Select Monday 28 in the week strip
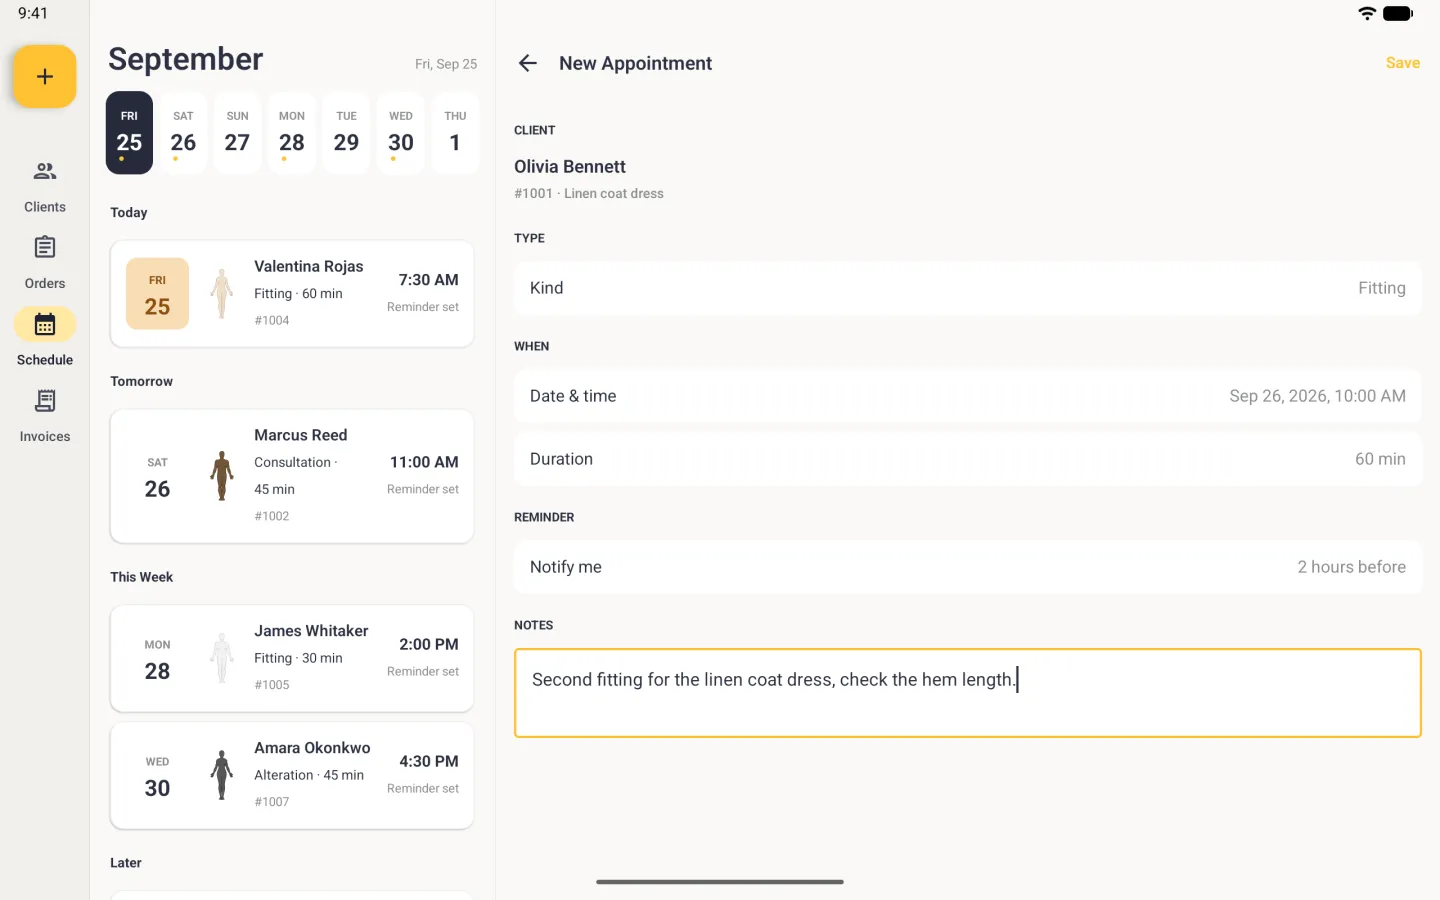Viewport: 1440px width, 900px height. pyautogui.click(x=292, y=133)
